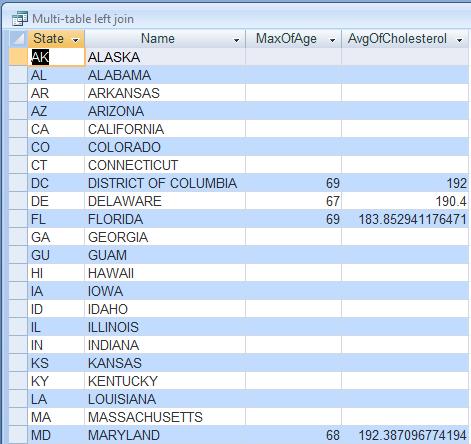Click the selected AK state cell

click(x=56, y=57)
